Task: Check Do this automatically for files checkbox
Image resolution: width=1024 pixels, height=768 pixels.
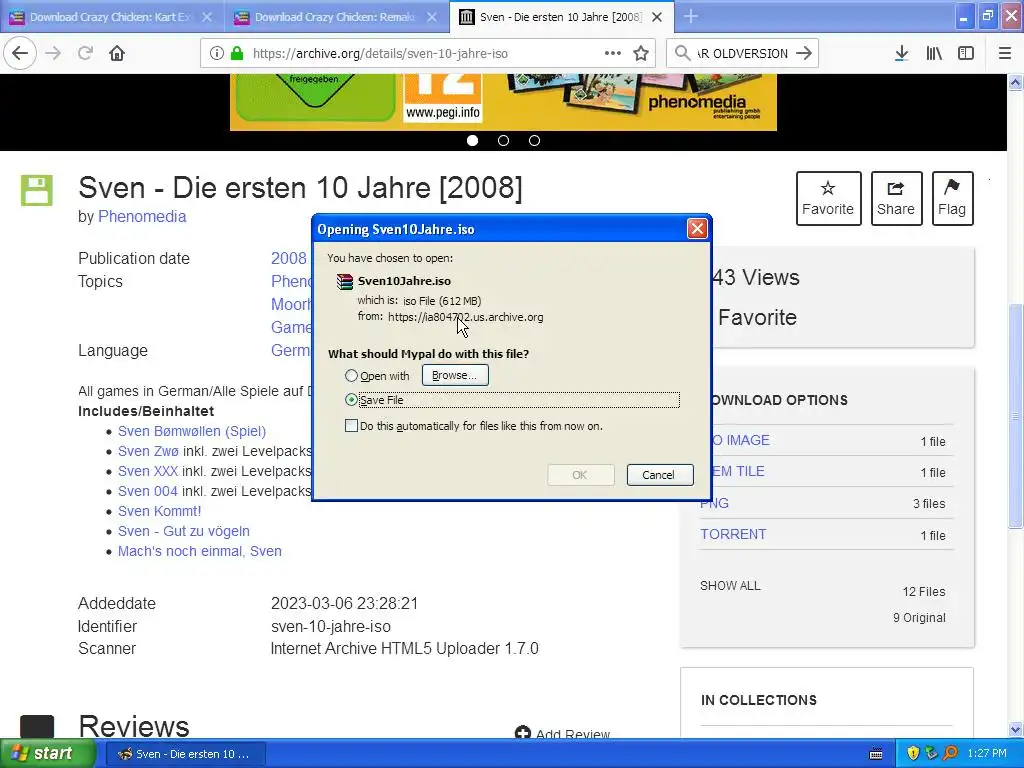Action: [351, 426]
